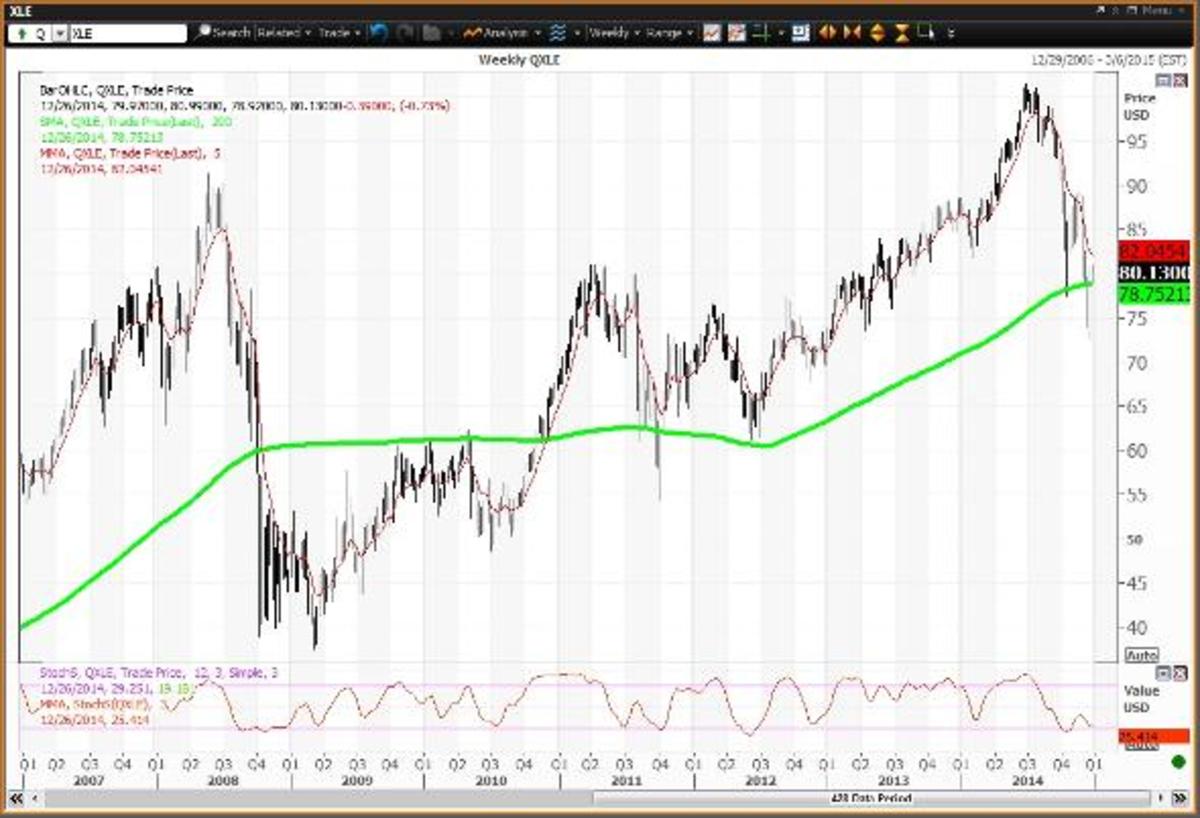Click the line chart style icon
The image size is (1200, 818).
coord(711,33)
